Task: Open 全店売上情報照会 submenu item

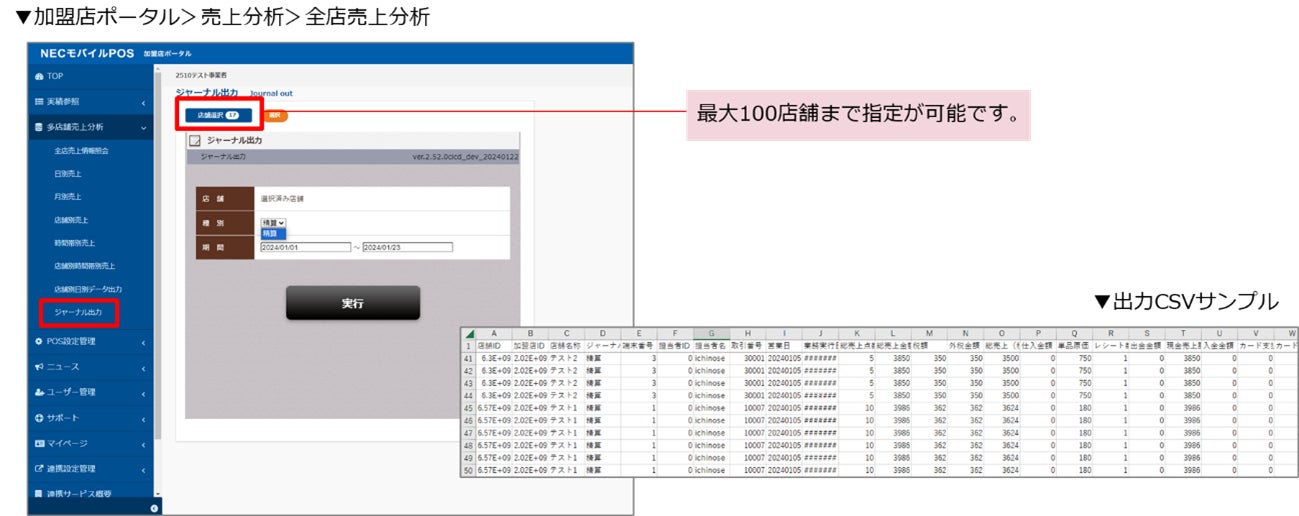Action: [x=82, y=151]
